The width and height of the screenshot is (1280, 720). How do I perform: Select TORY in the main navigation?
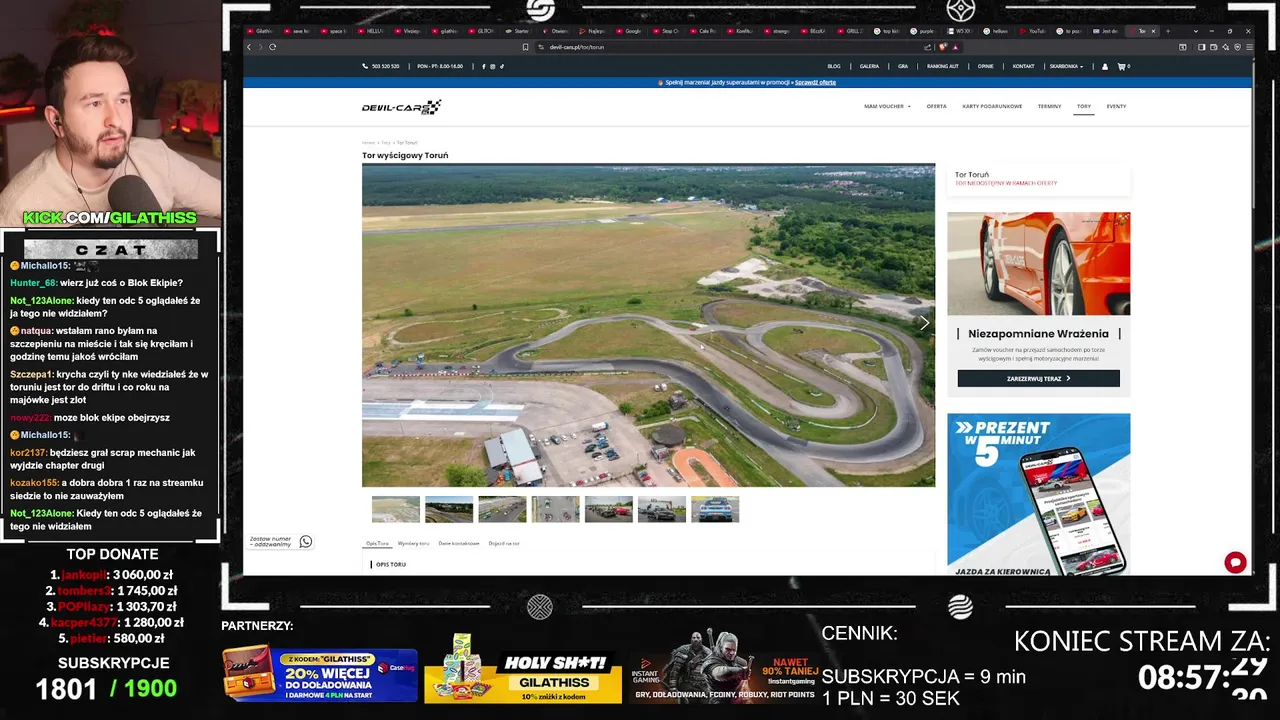1084,106
